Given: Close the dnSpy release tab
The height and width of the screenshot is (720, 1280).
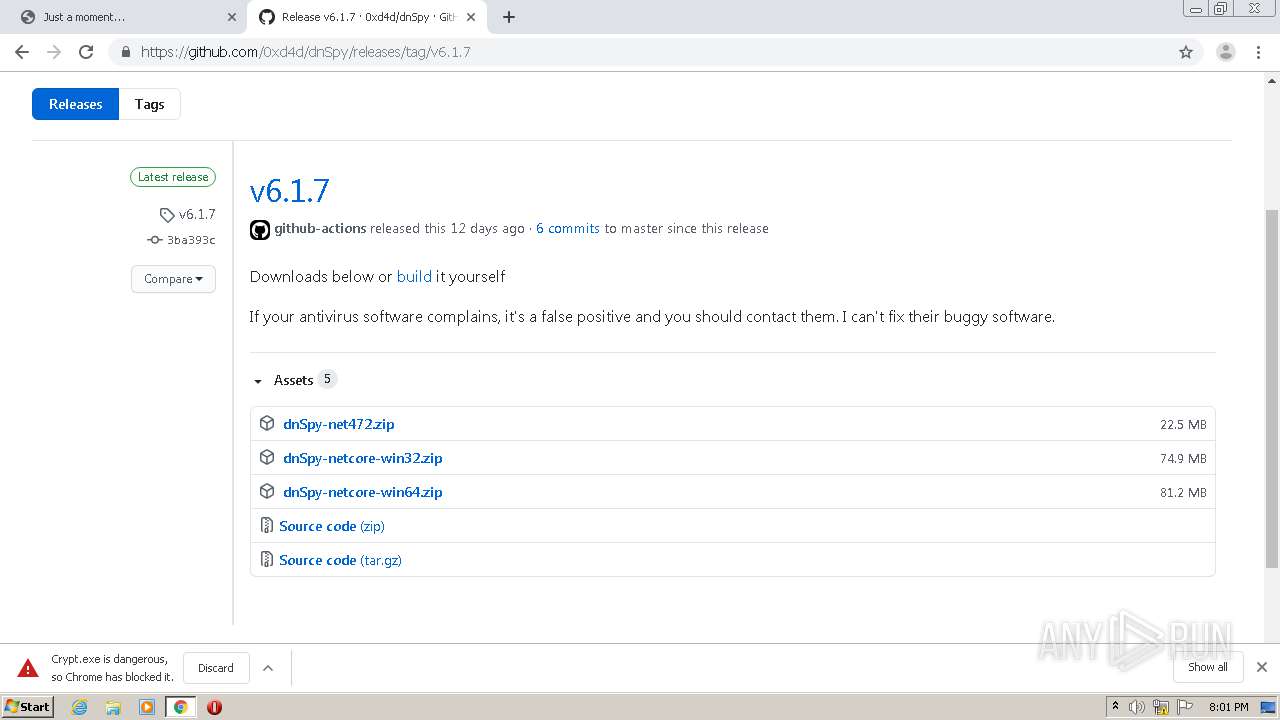Looking at the screenshot, I should [470, 17].
